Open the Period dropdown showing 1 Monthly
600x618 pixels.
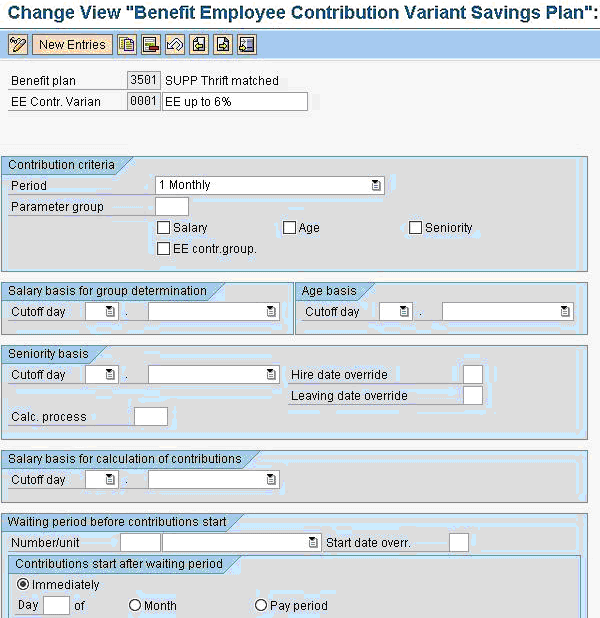376,185
